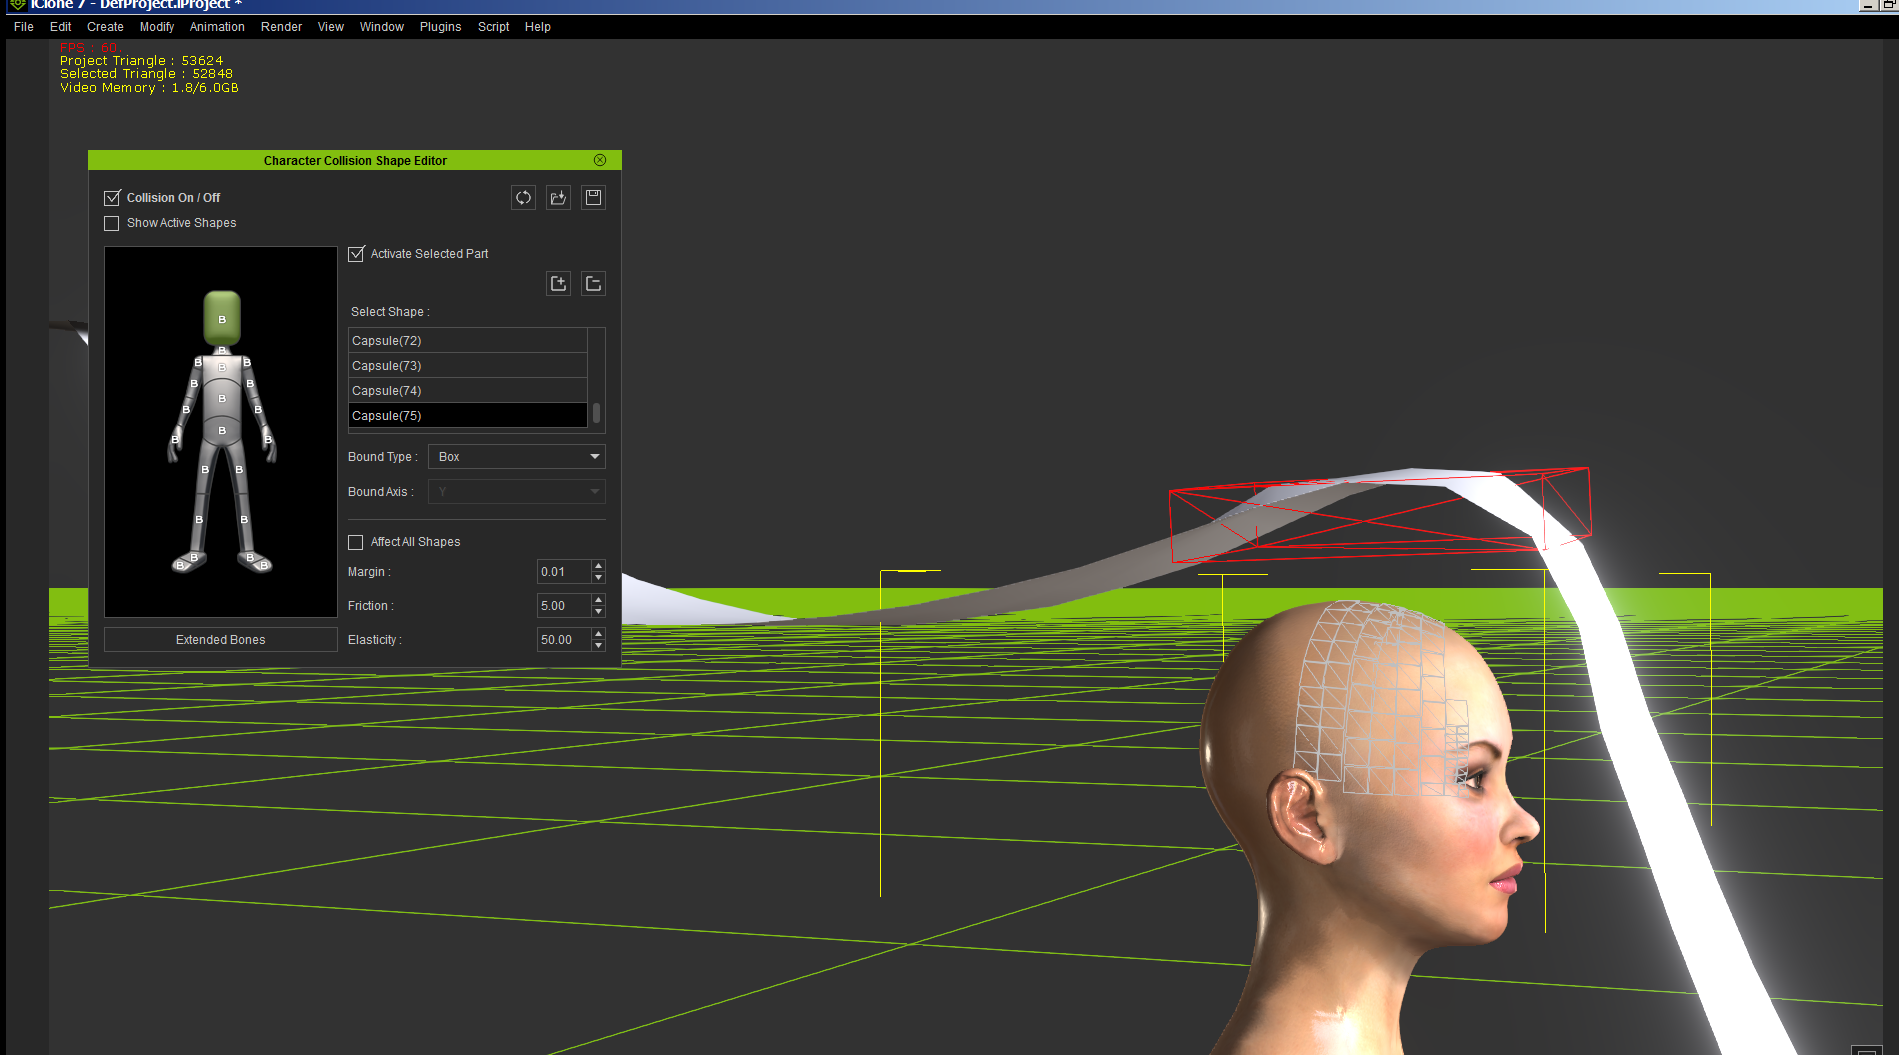Image resolution: width=1899 pixels, height=1055 pixels.
Task: Decrease the Elasticity value stepper
Action: click(x=598, y=646)
